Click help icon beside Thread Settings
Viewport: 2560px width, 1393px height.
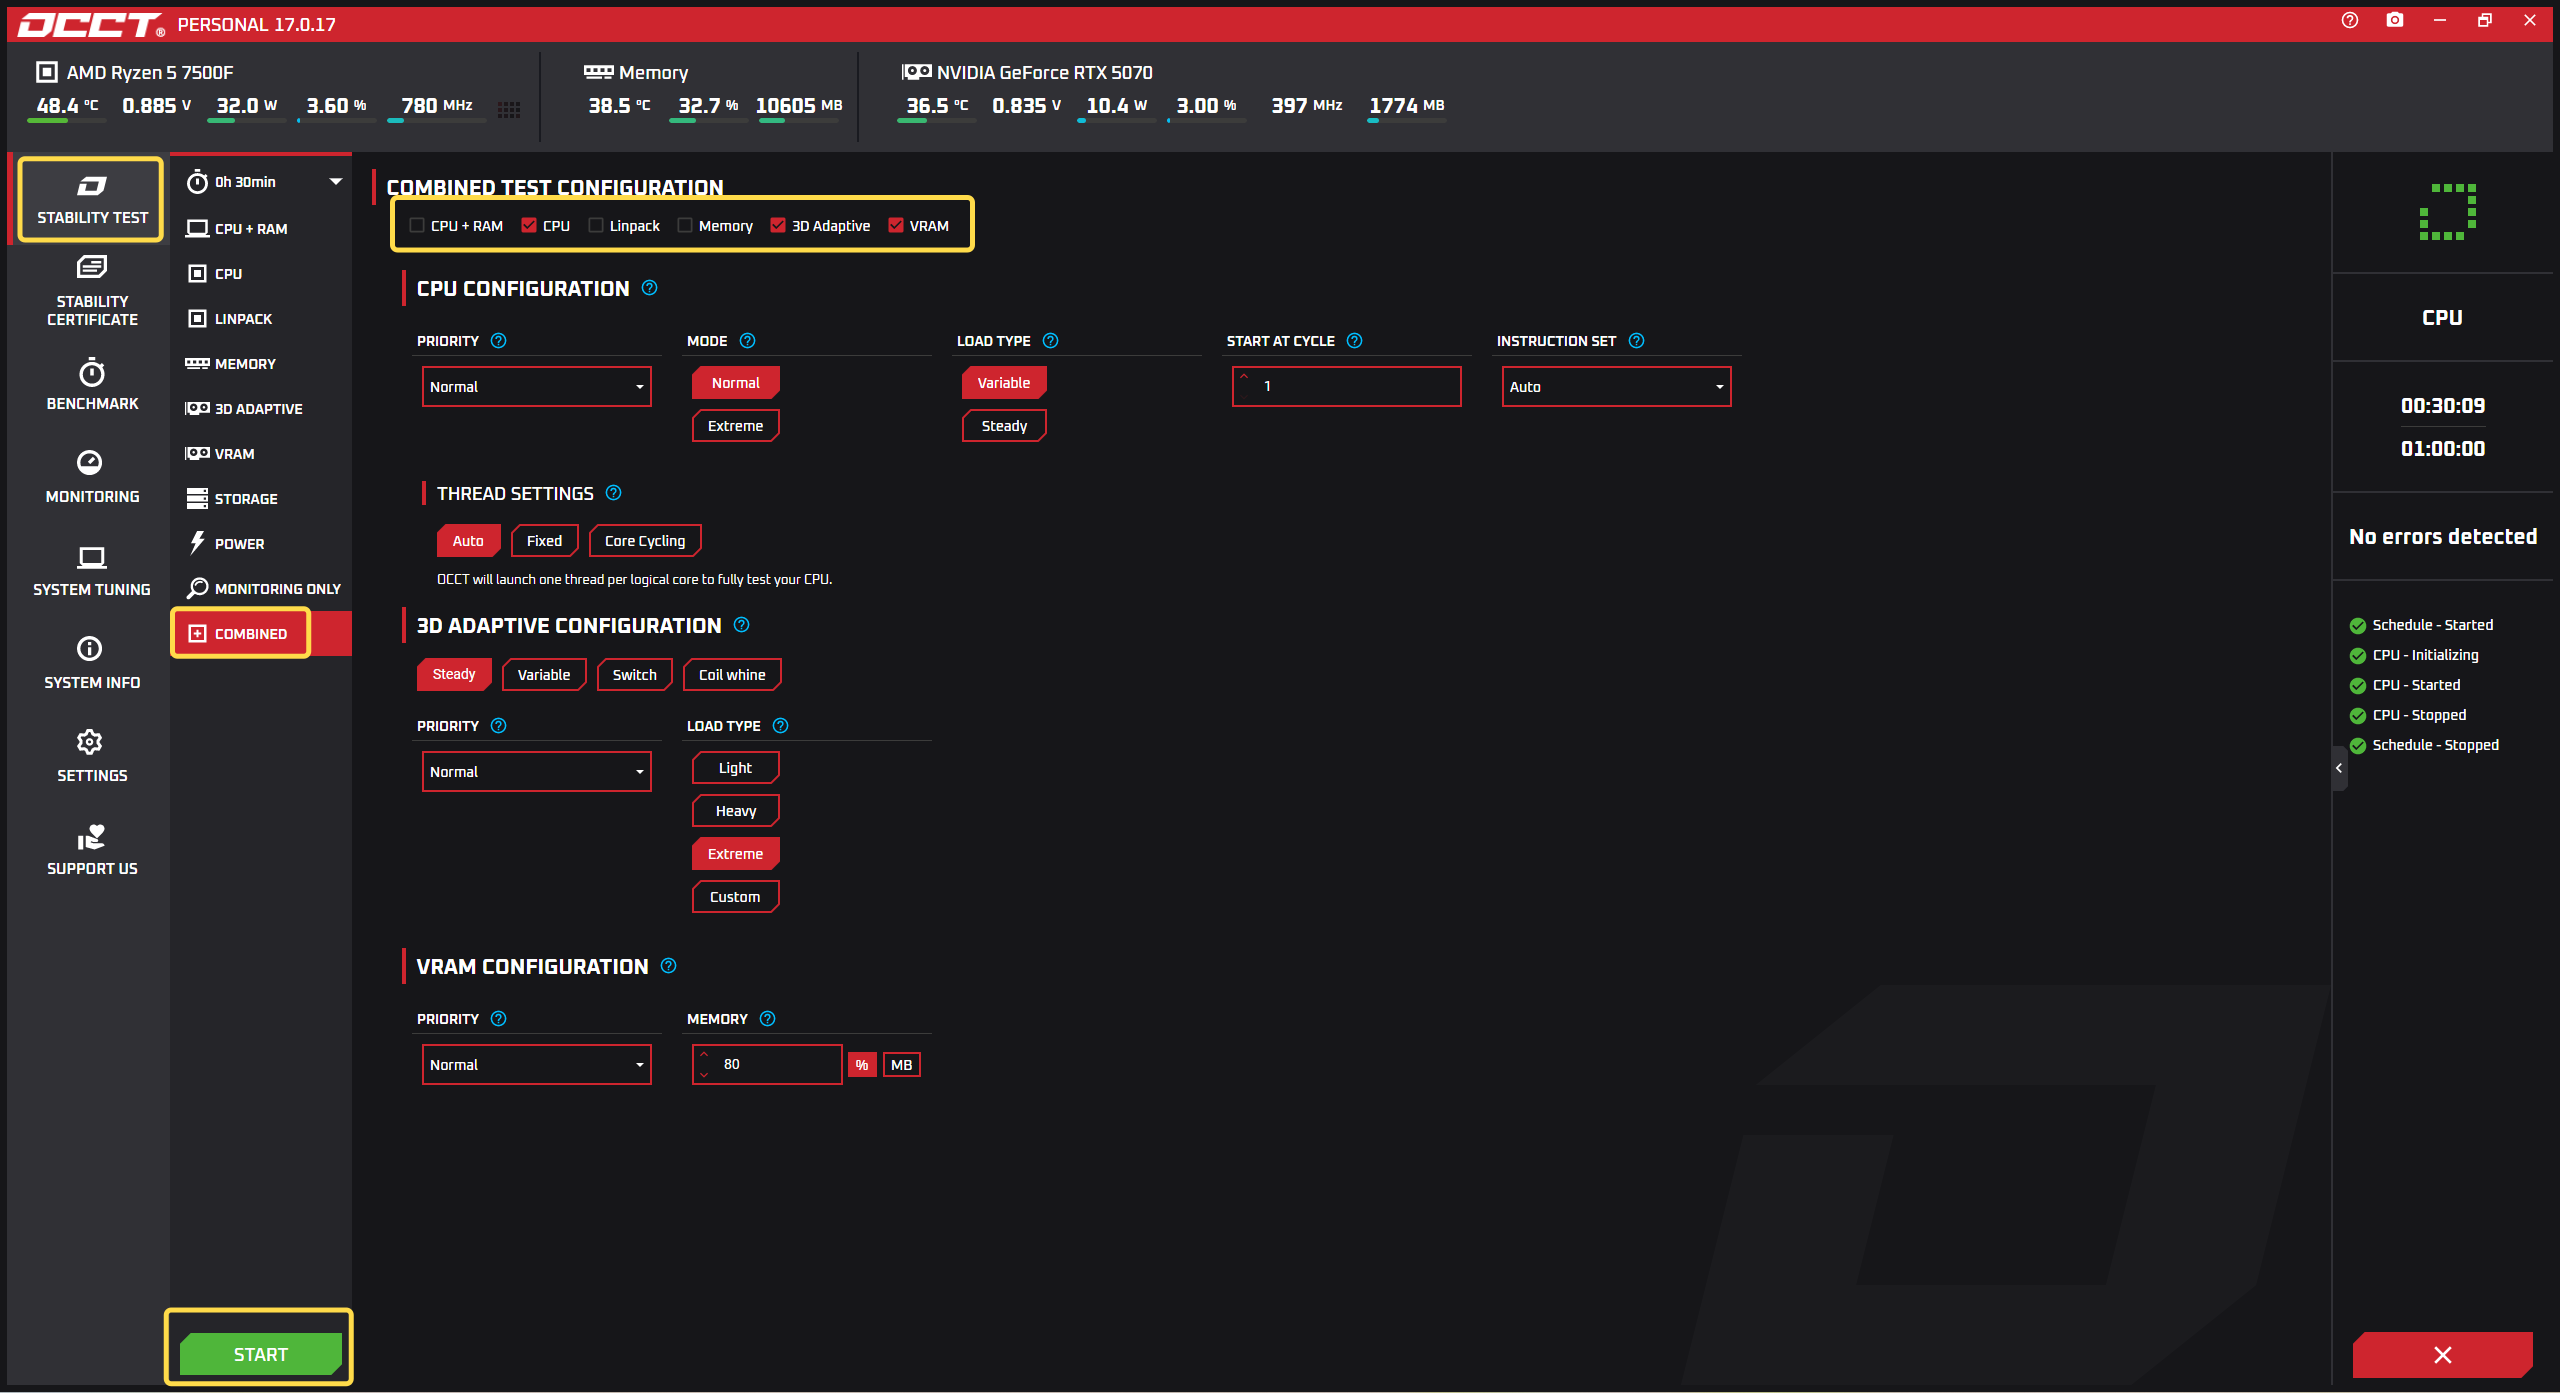tap(614, 493)
